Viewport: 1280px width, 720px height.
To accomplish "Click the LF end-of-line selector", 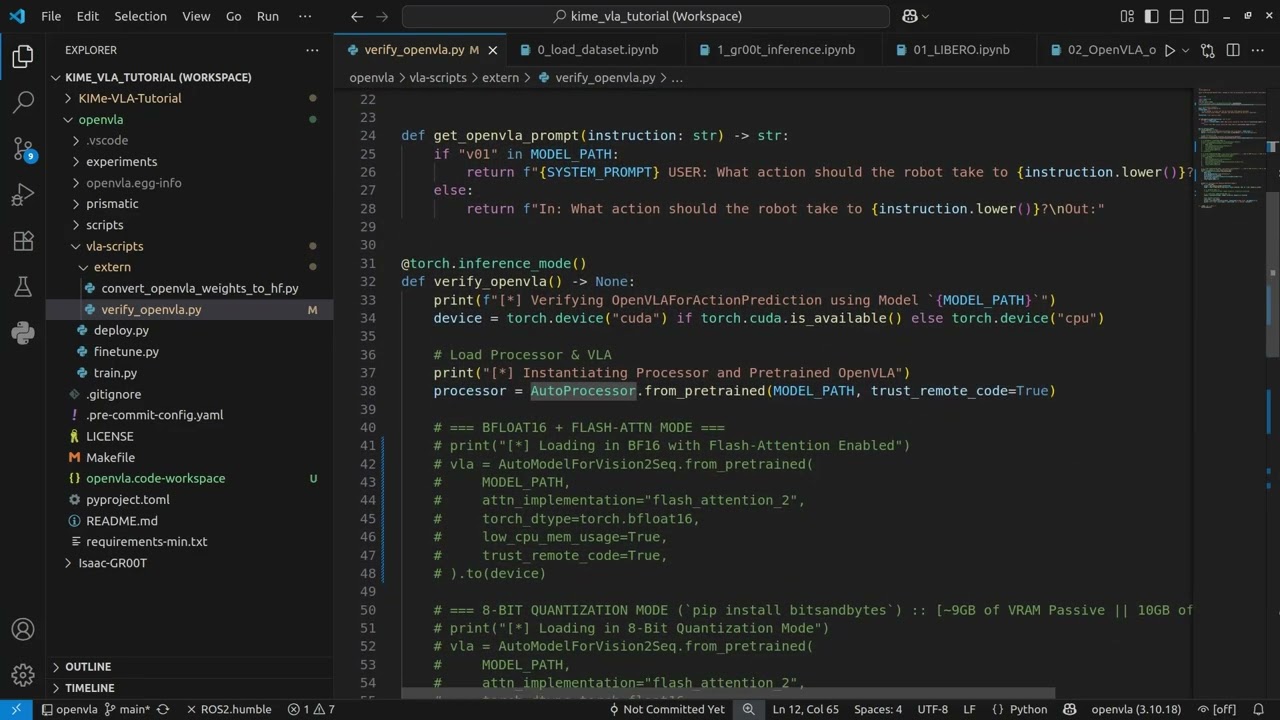I will point(969,709).
